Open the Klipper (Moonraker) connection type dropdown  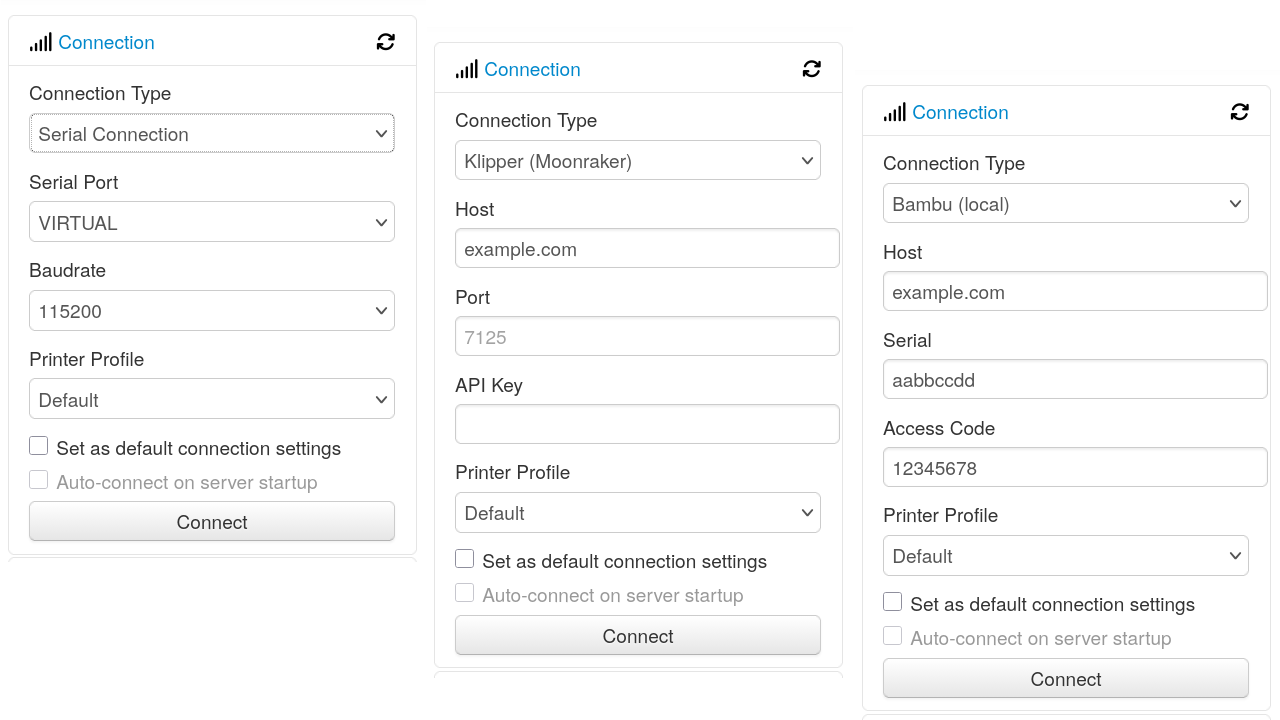(x=637, y=161)
